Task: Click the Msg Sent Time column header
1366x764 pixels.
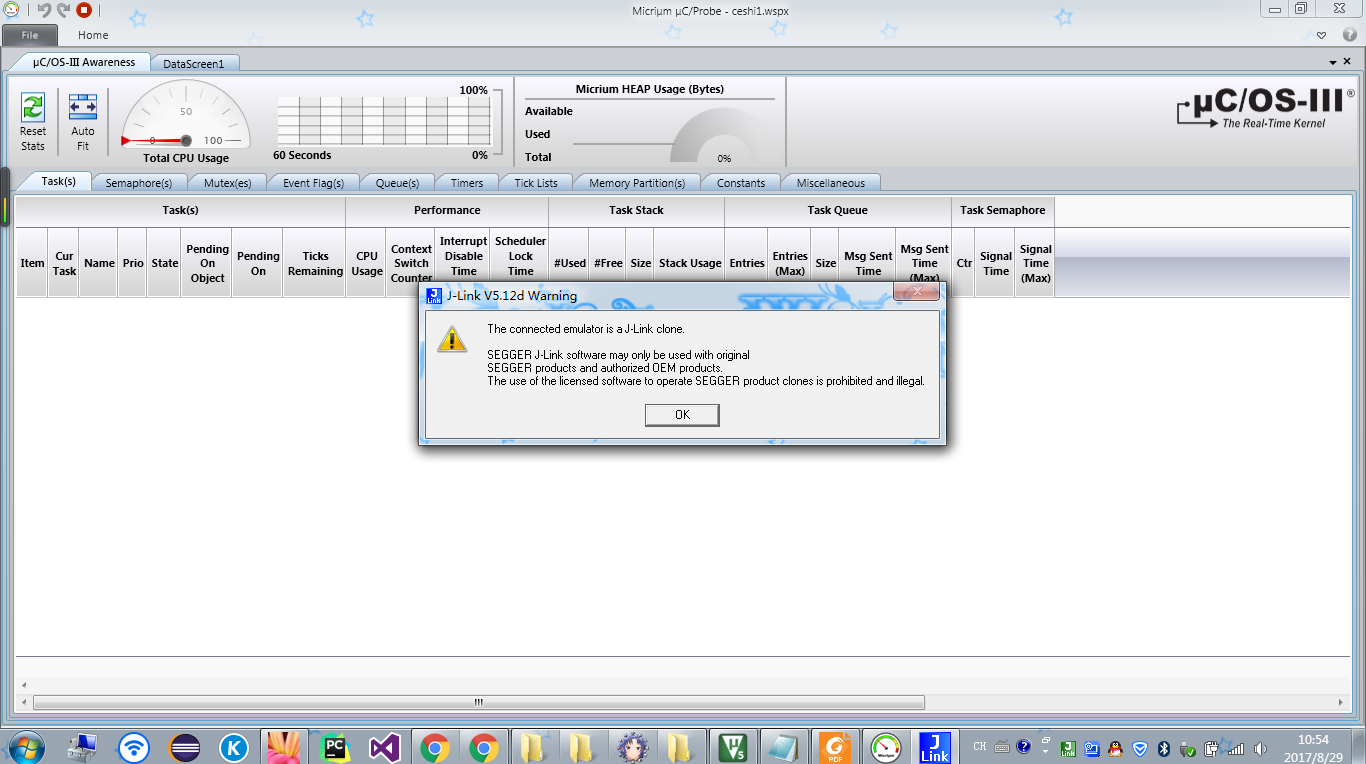Action: click(x=868, y=263)
